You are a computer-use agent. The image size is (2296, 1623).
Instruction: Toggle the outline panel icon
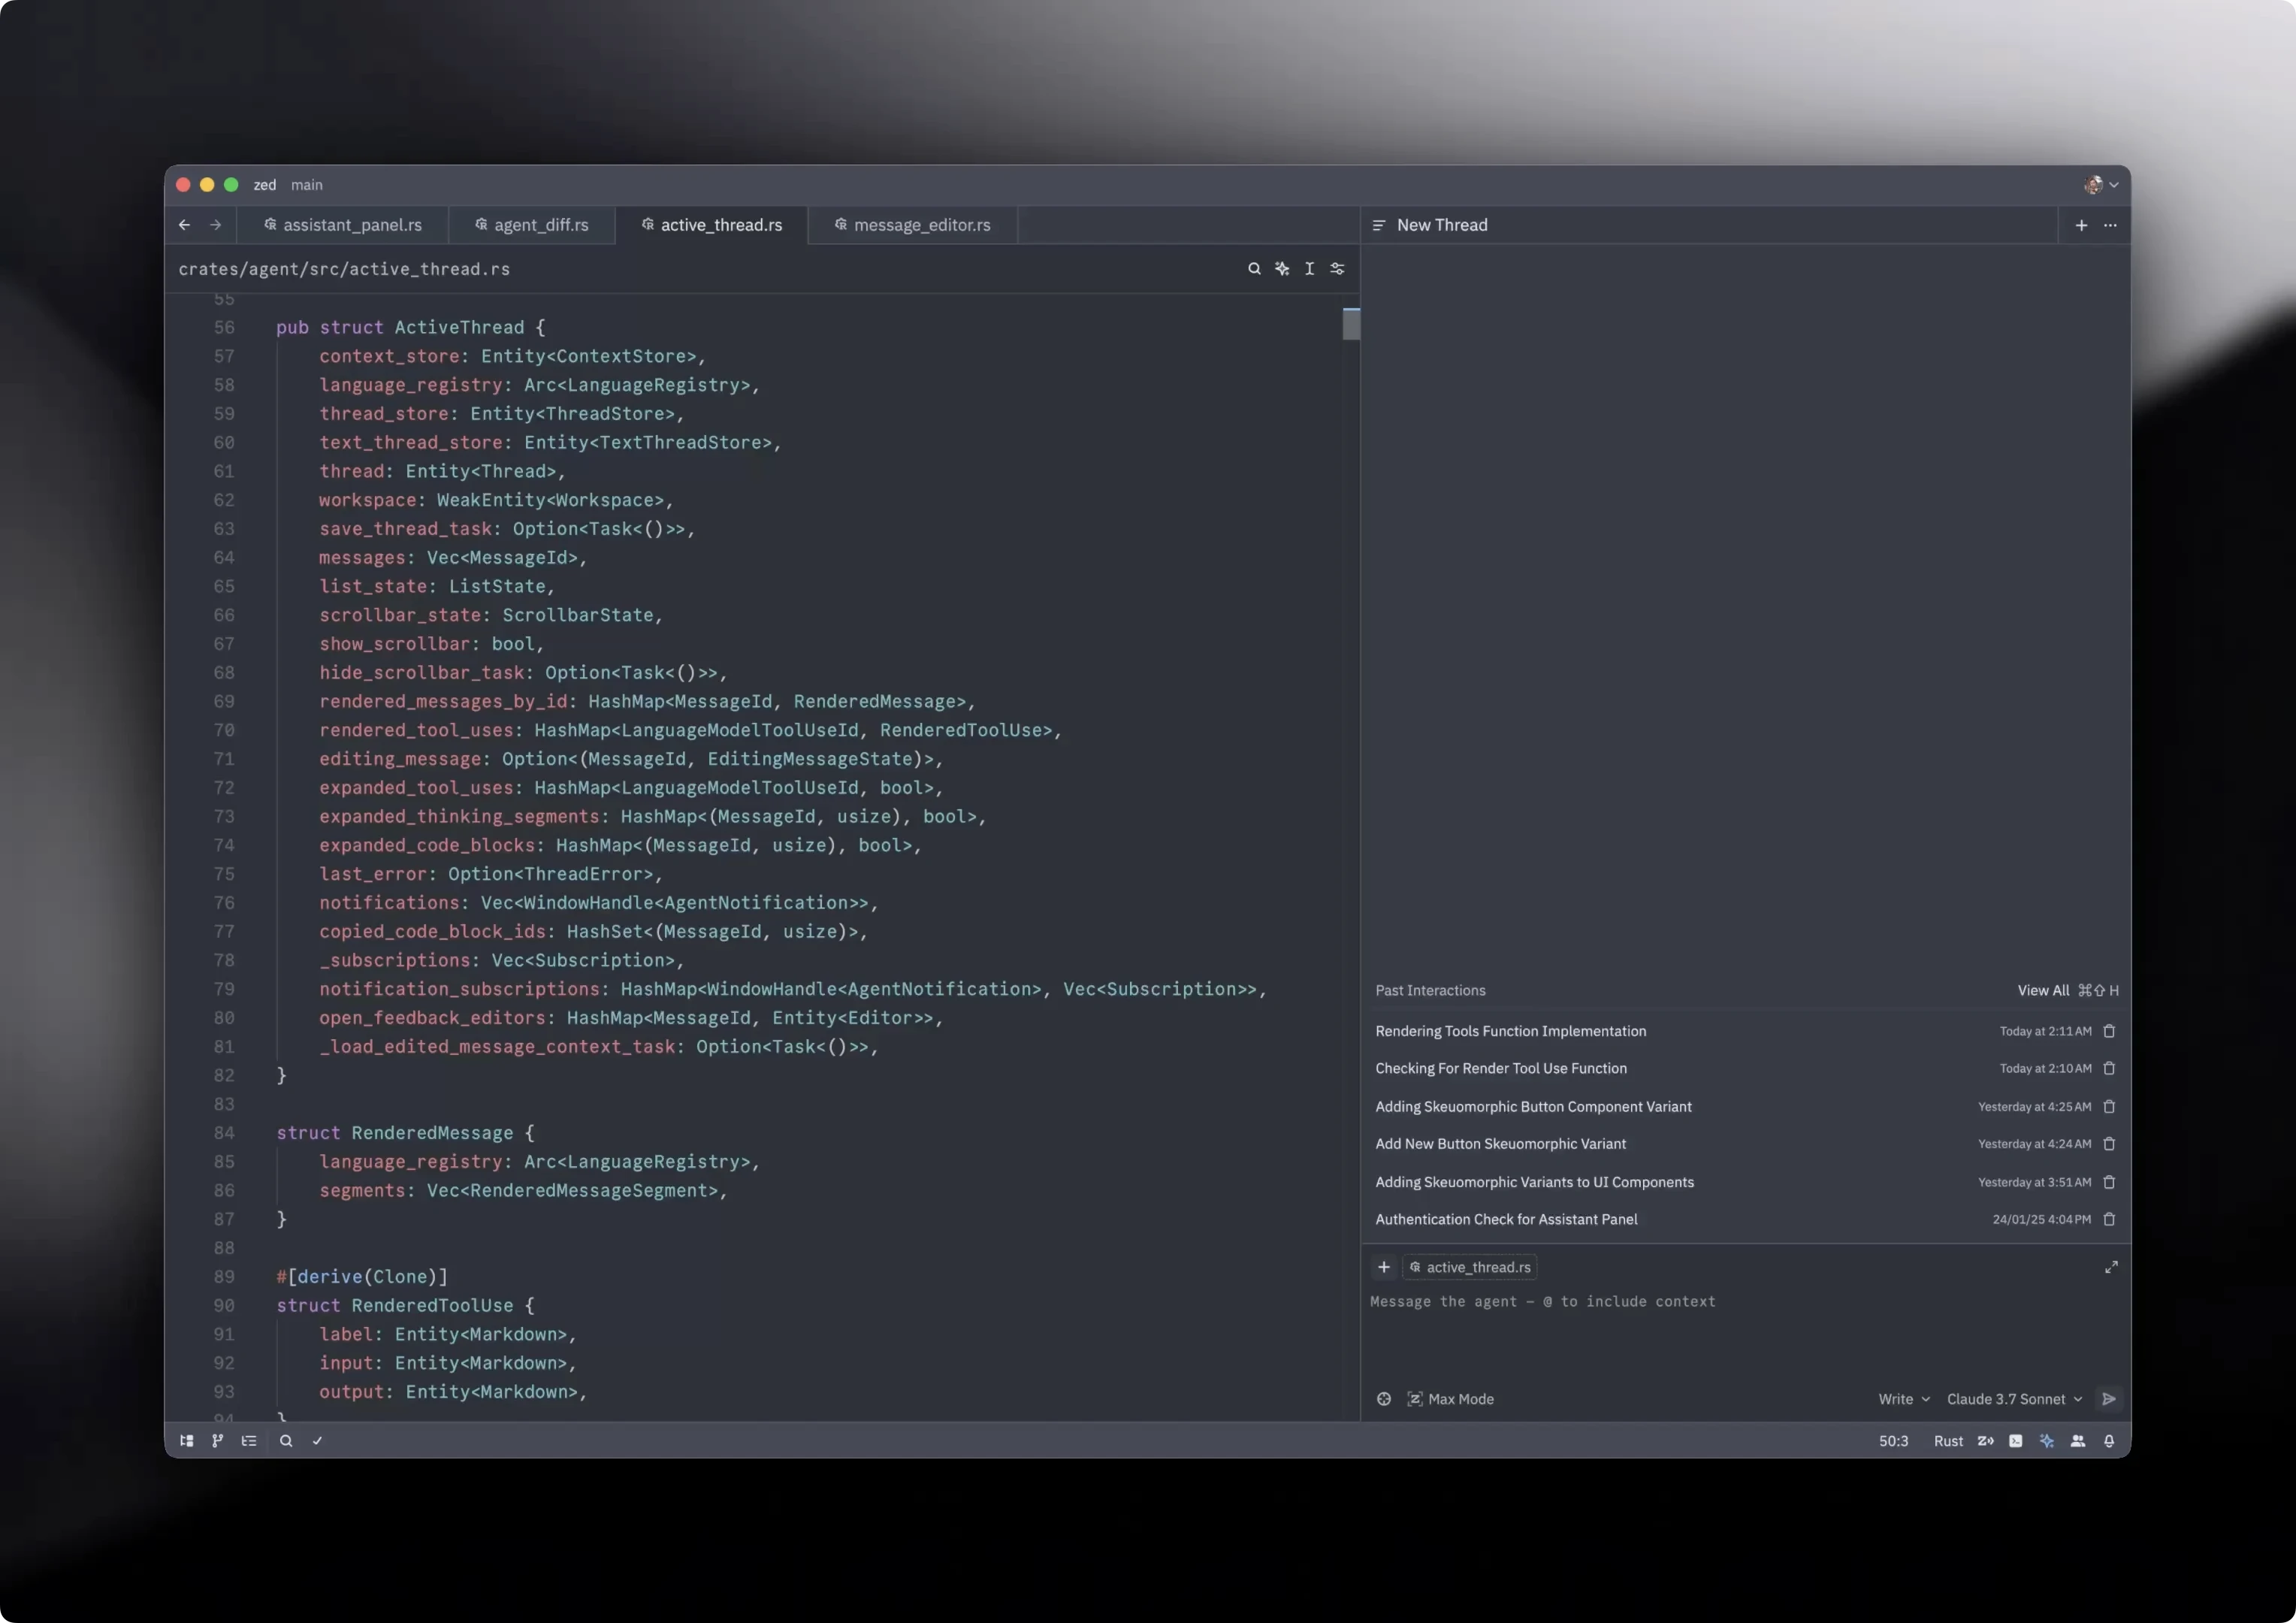pos(249,1441)
